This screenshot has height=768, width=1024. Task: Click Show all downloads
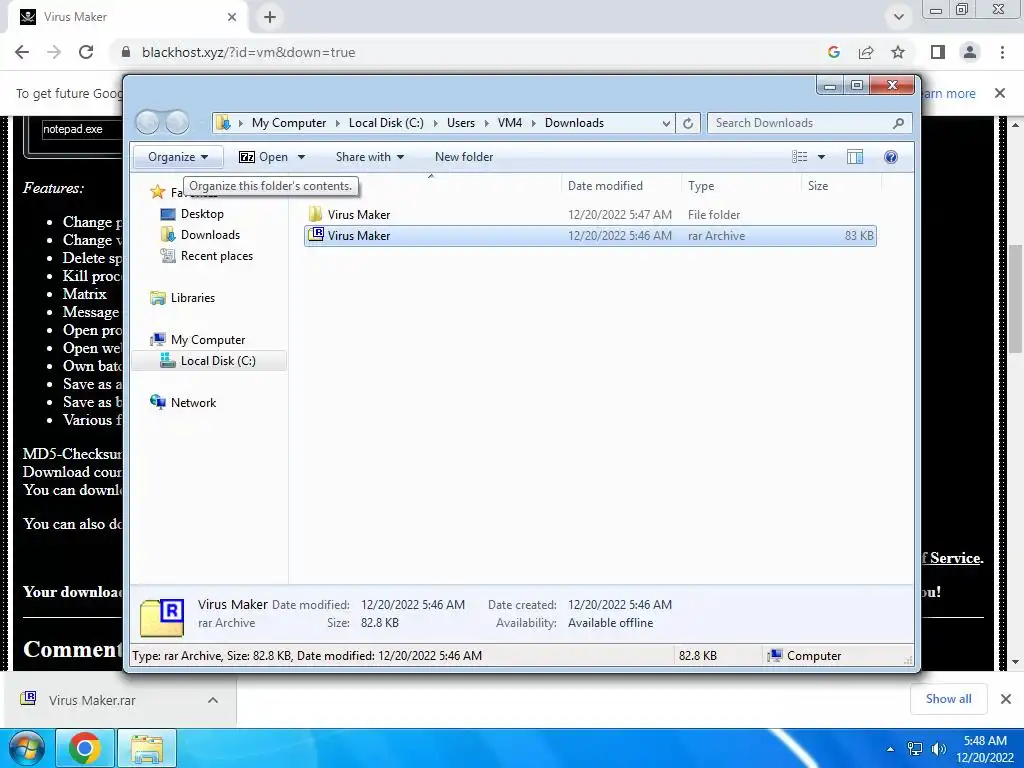[x=948, y=699]
